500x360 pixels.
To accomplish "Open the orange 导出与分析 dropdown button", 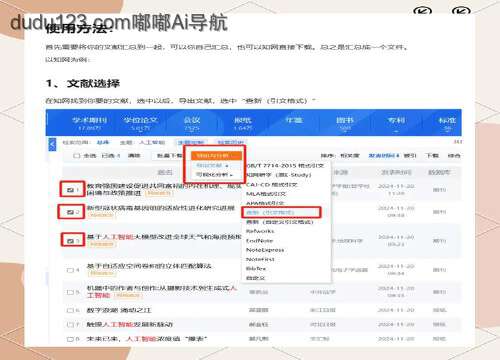I will (216, 156).
